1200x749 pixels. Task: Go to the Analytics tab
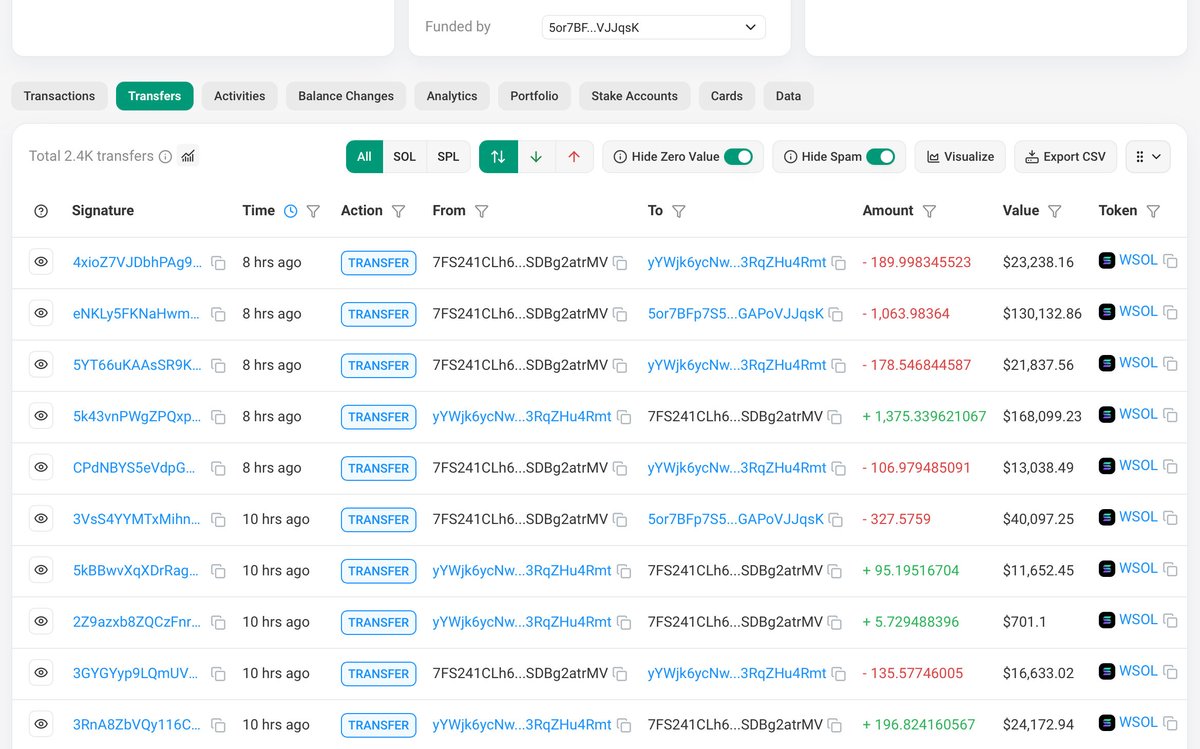452,96
